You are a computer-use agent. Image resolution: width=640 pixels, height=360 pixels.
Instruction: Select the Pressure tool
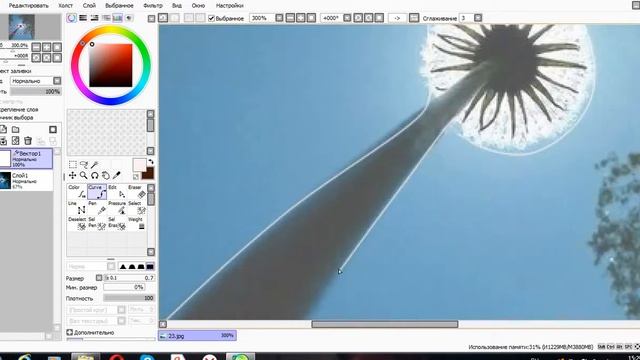(x=117, y=208)
